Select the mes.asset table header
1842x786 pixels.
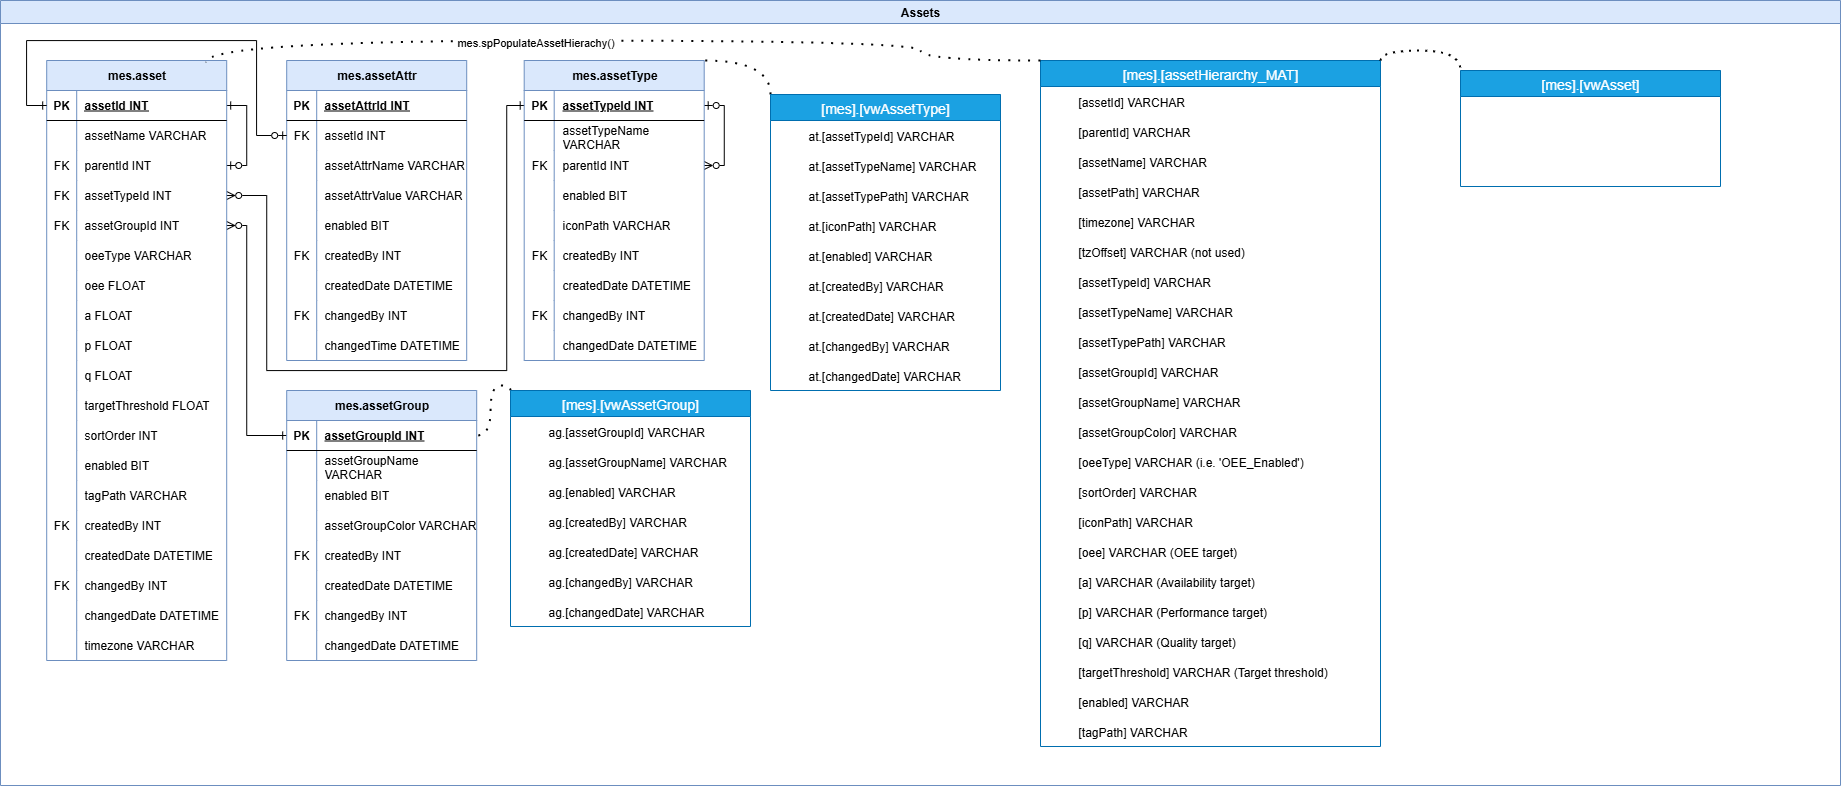(x=137, y=76)
